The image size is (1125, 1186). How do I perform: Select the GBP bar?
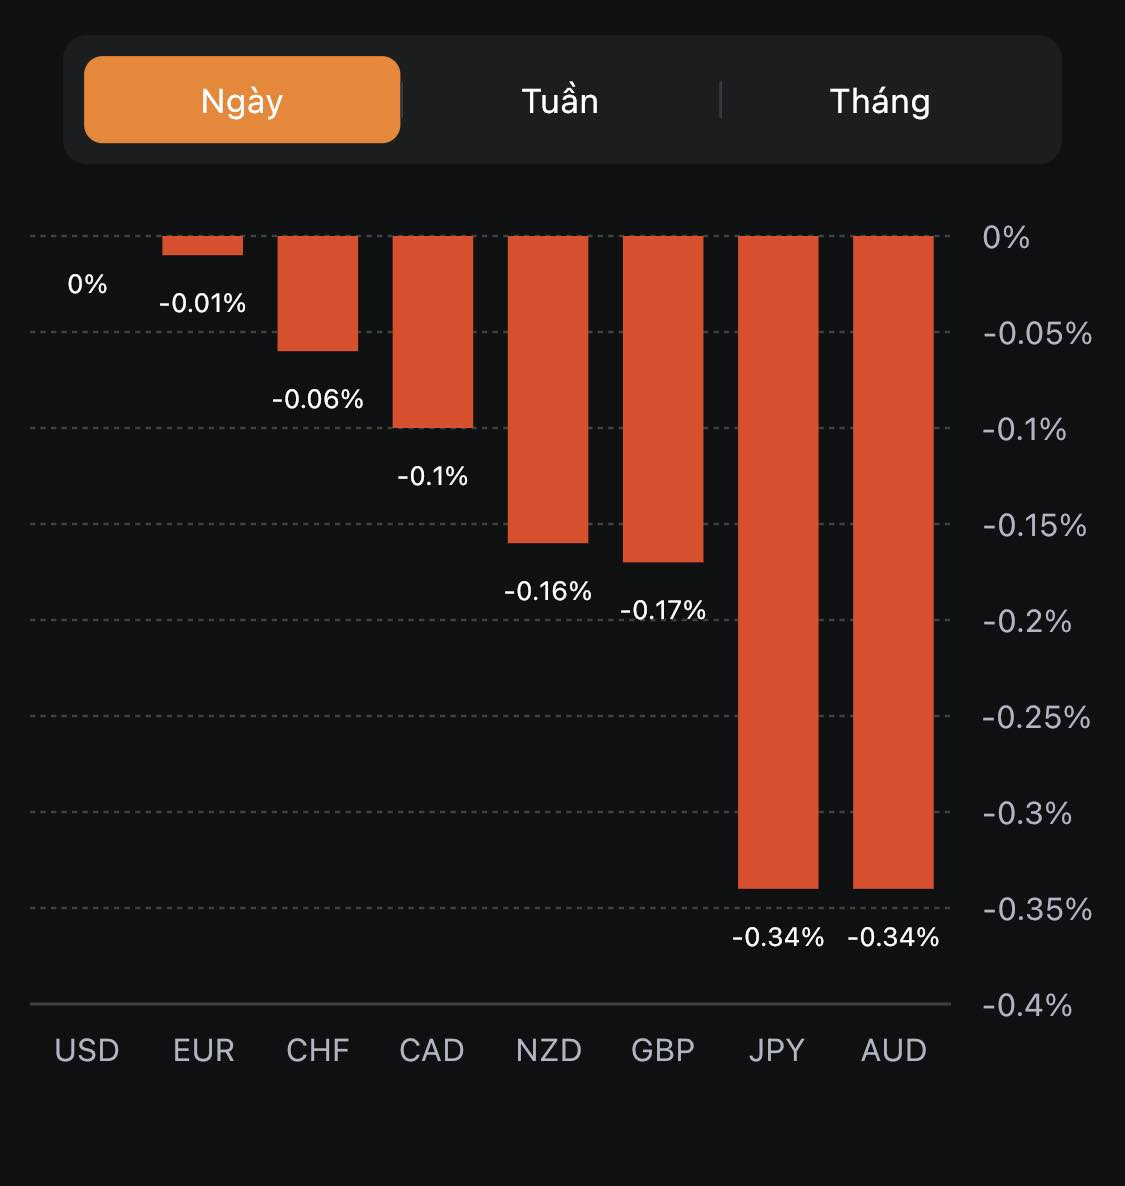[663, 399]
